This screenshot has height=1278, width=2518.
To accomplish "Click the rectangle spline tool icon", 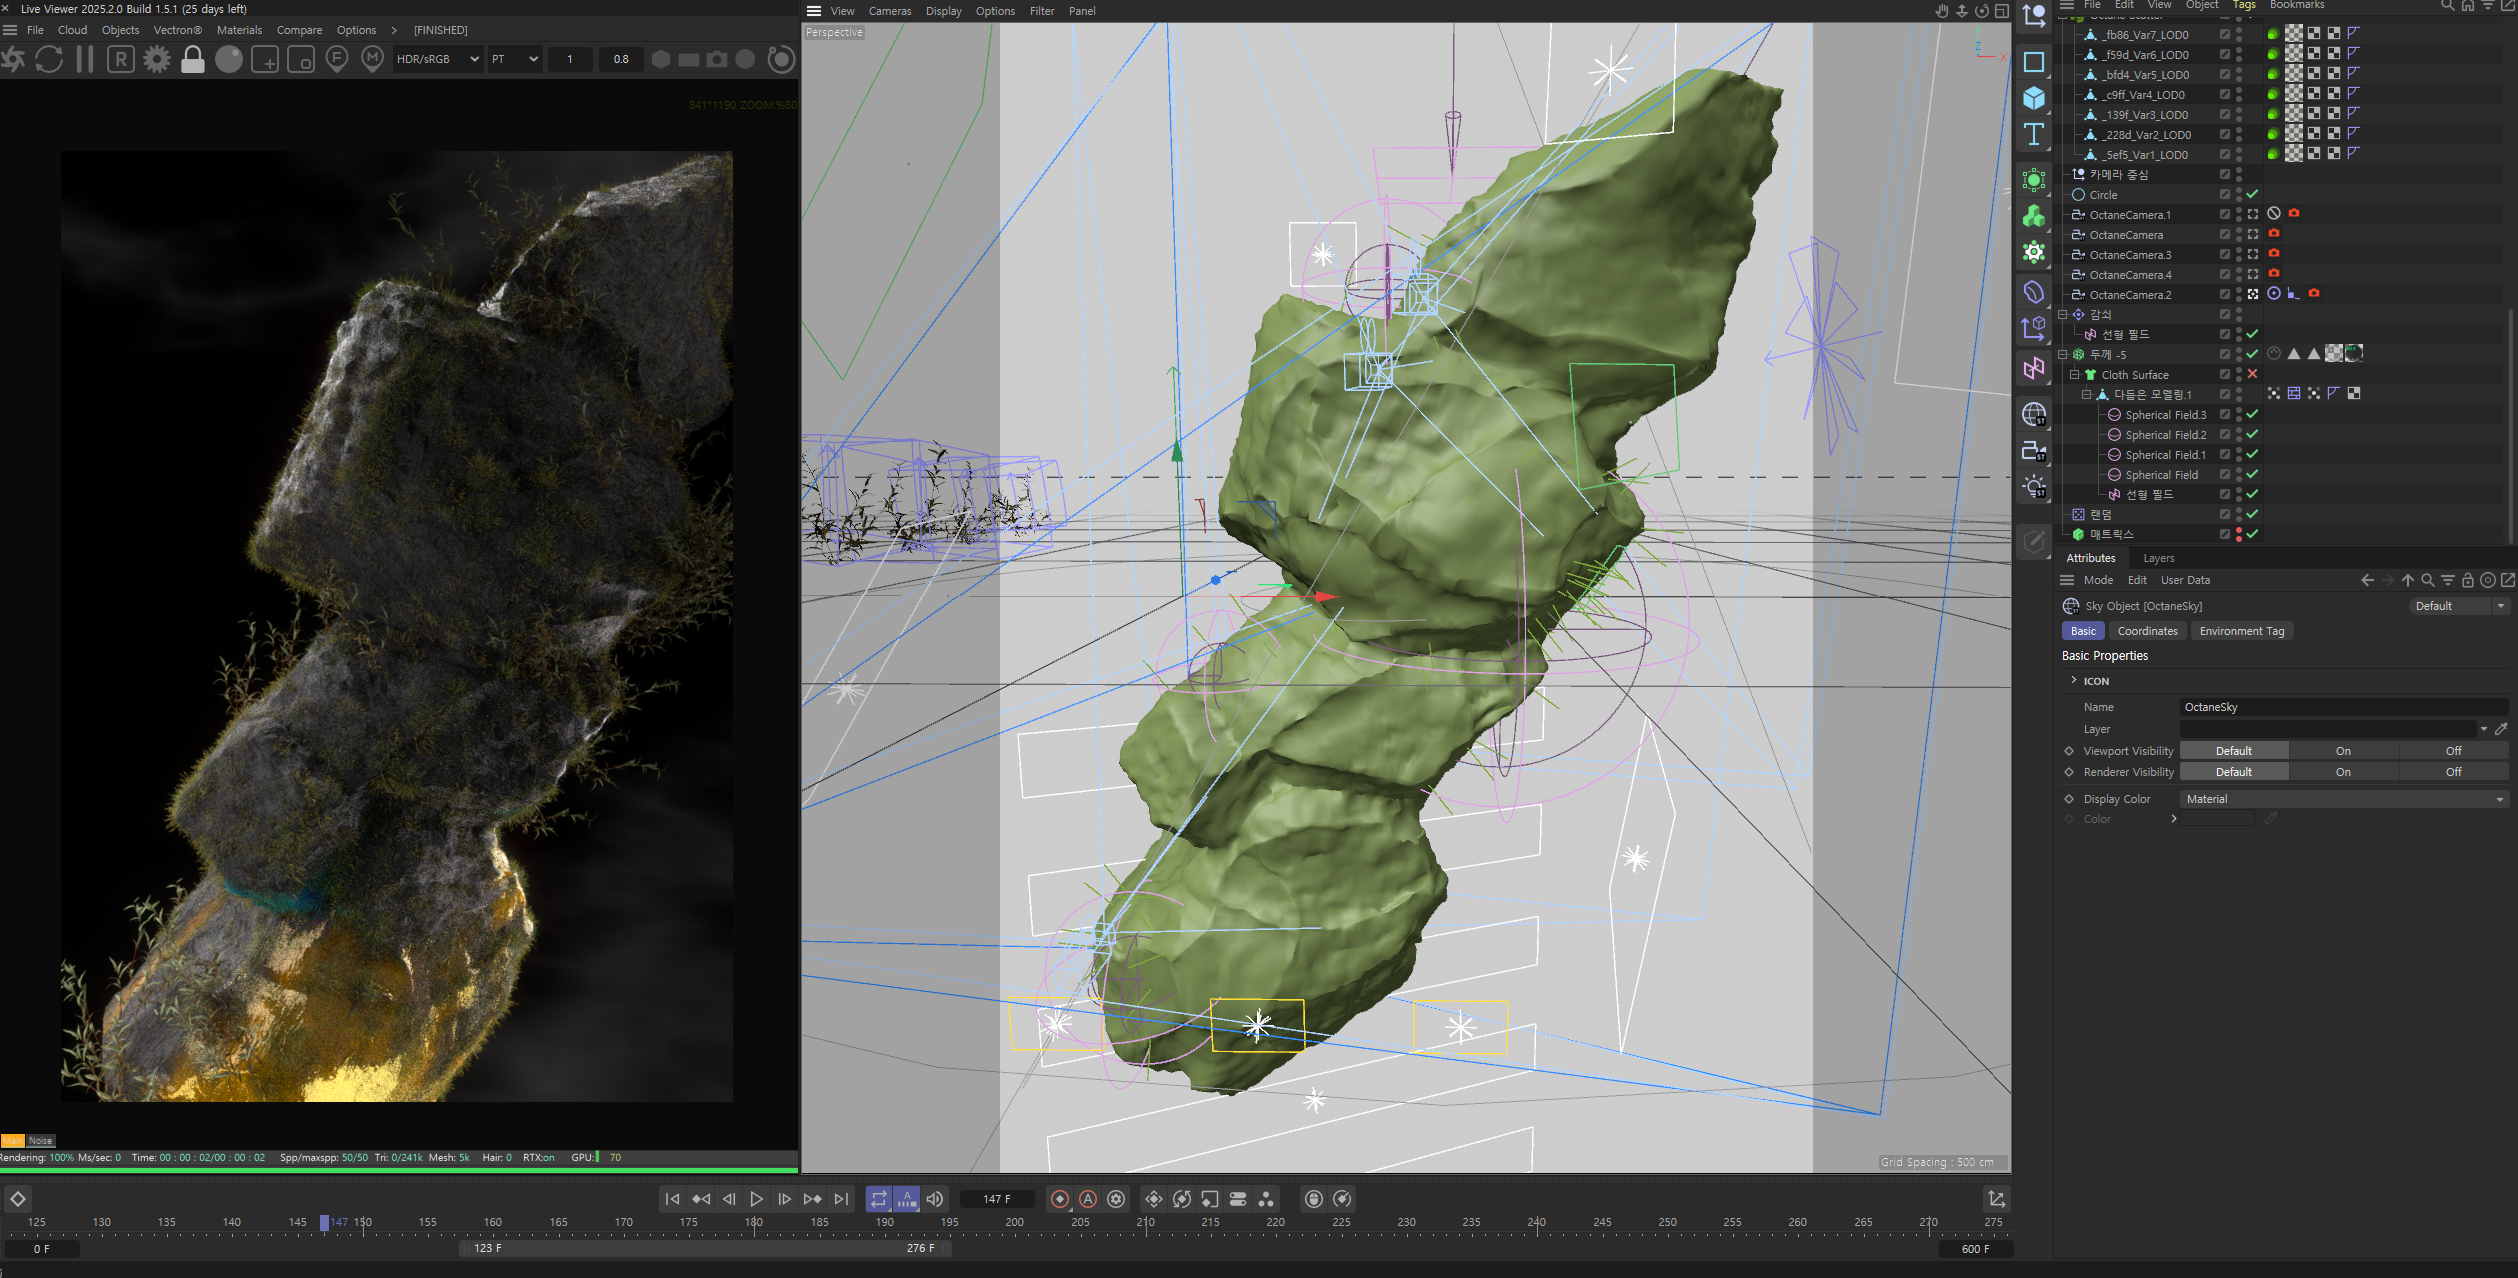I will [x=2033, y=62].
